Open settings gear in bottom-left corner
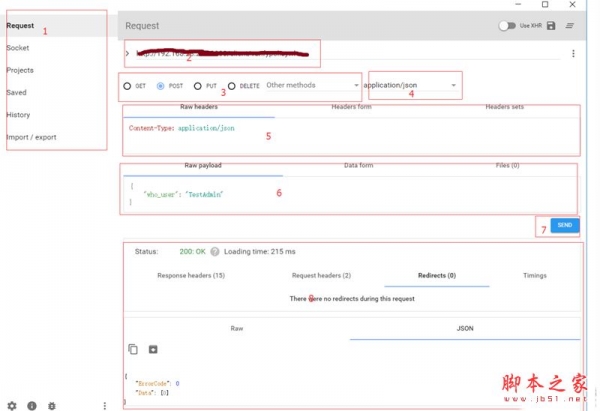The image size is (600, 411). [12, 405]
